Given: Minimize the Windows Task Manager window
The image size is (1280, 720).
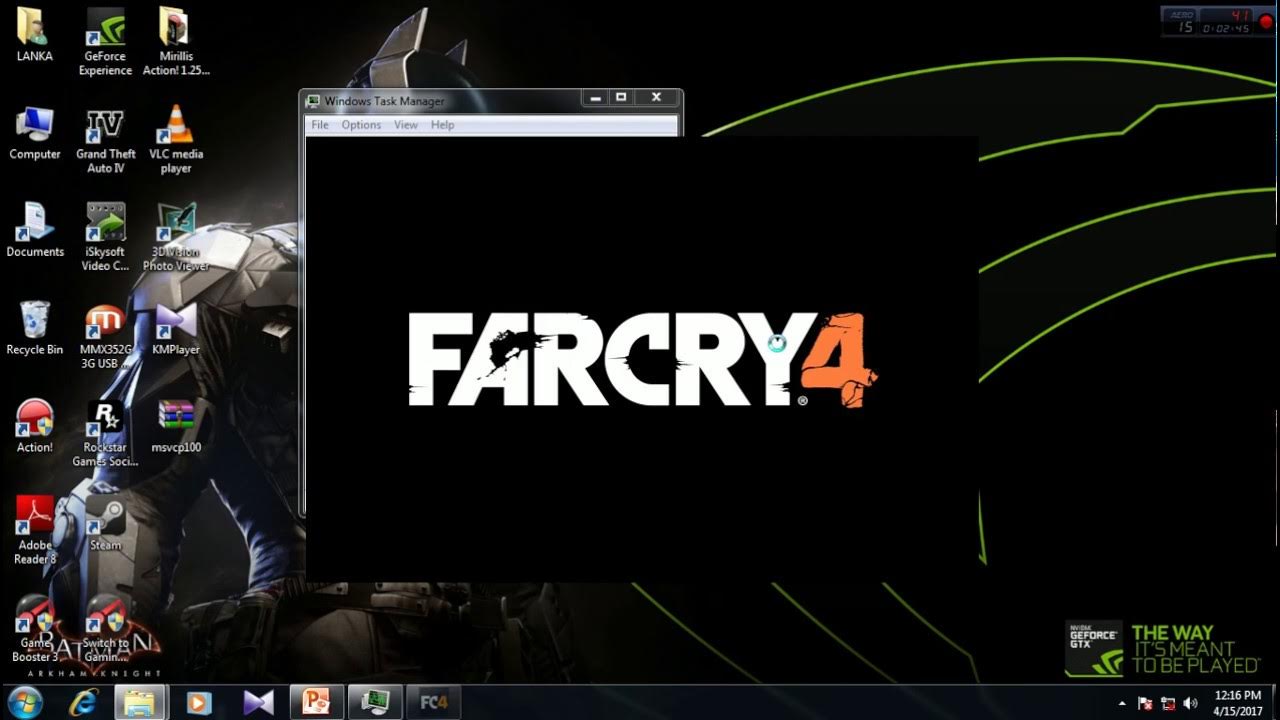Looking at the screenshot, I should [596, 98].
